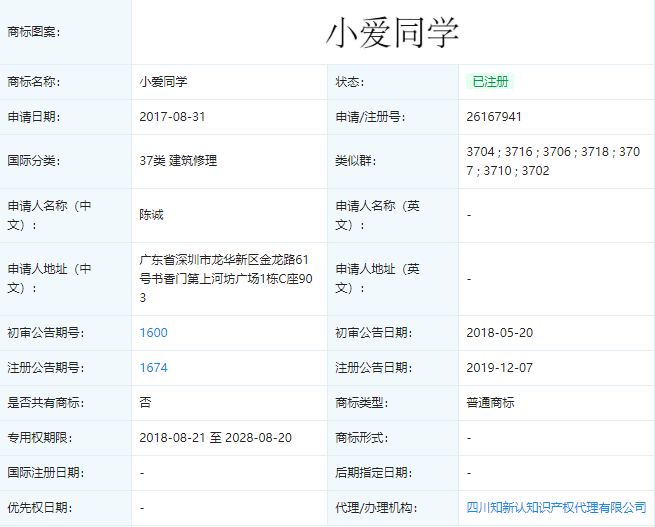This screenshot has height=527, width=655.
Task: Click the 已注册 status badge
Action: point(490,81)
